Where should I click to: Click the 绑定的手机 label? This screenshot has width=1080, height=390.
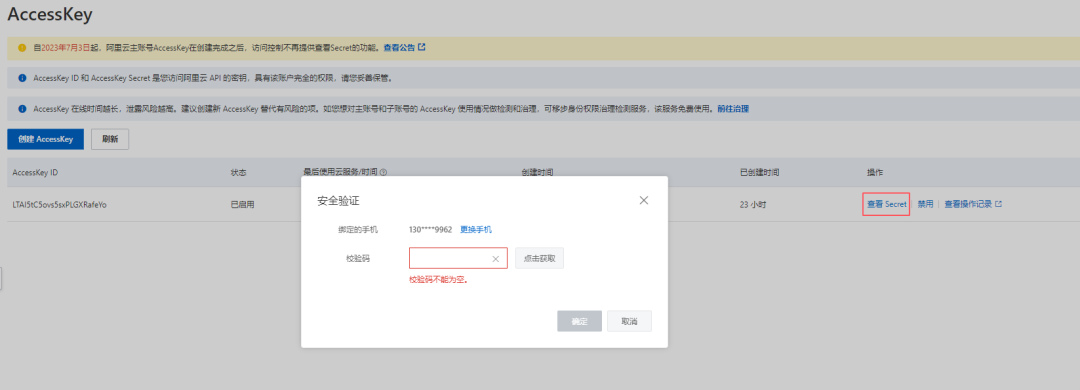[357, 229]
